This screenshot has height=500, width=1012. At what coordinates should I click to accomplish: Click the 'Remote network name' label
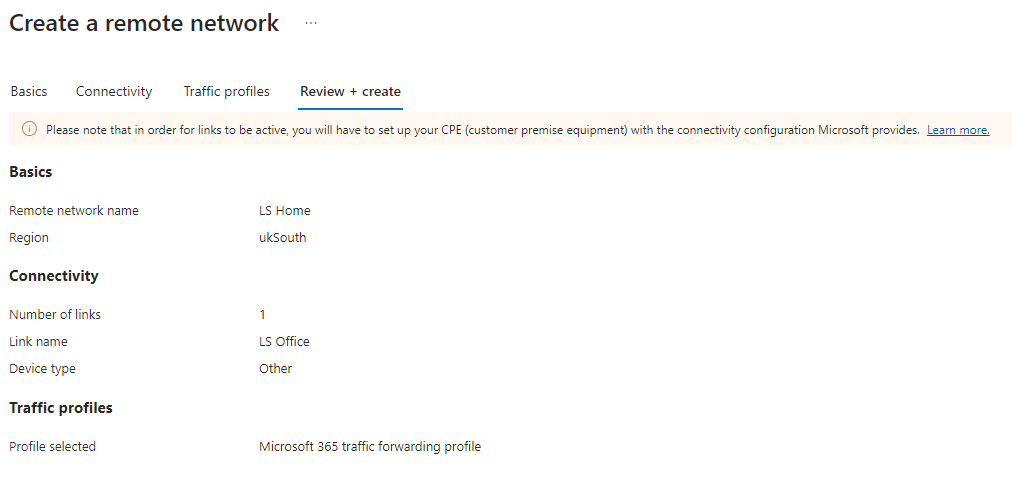point(74,211)
